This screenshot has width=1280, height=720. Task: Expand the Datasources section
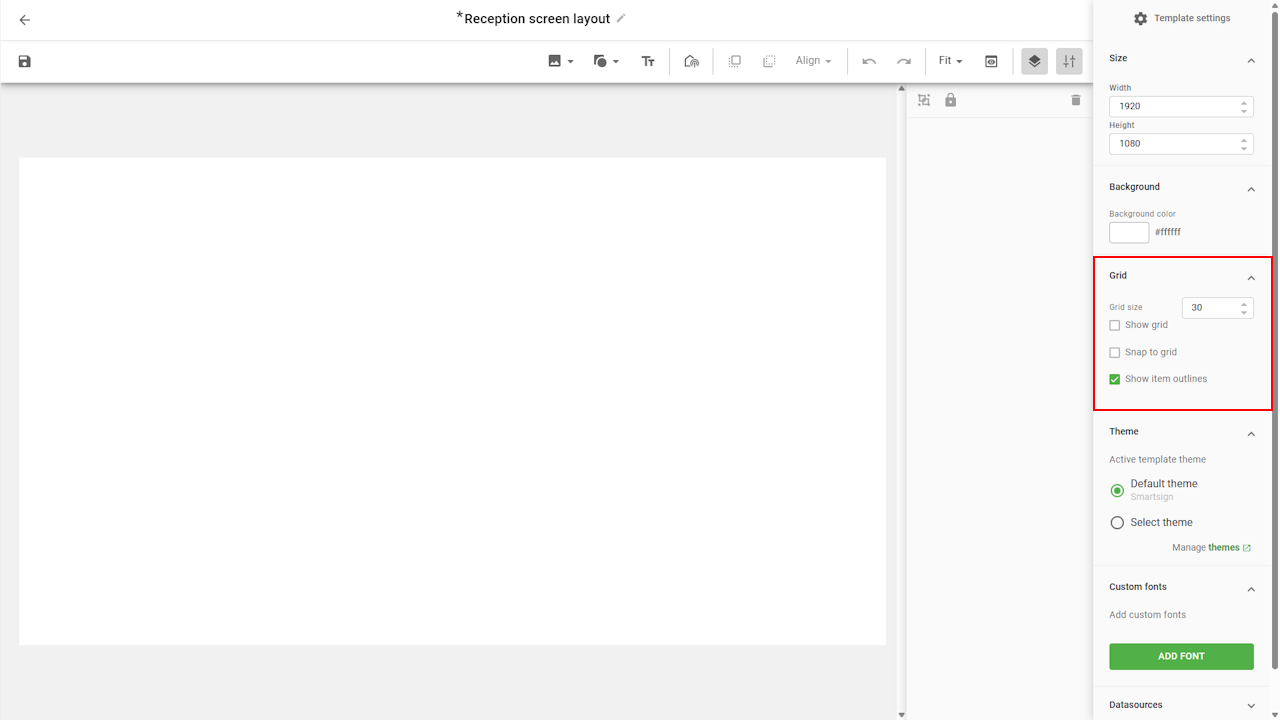[x=1251, y=705]
